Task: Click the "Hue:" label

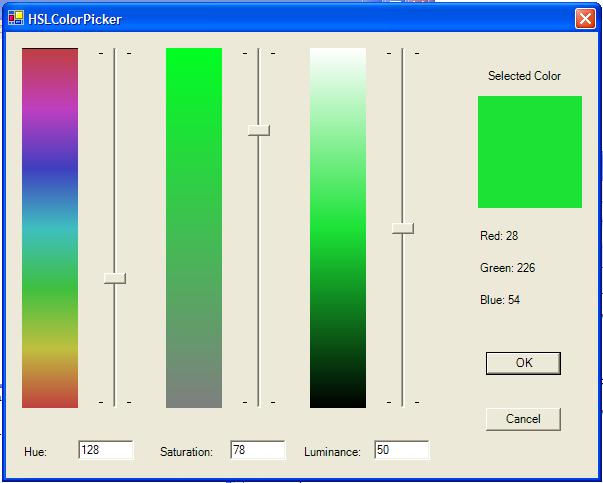Action: click(x=35, y=451)
